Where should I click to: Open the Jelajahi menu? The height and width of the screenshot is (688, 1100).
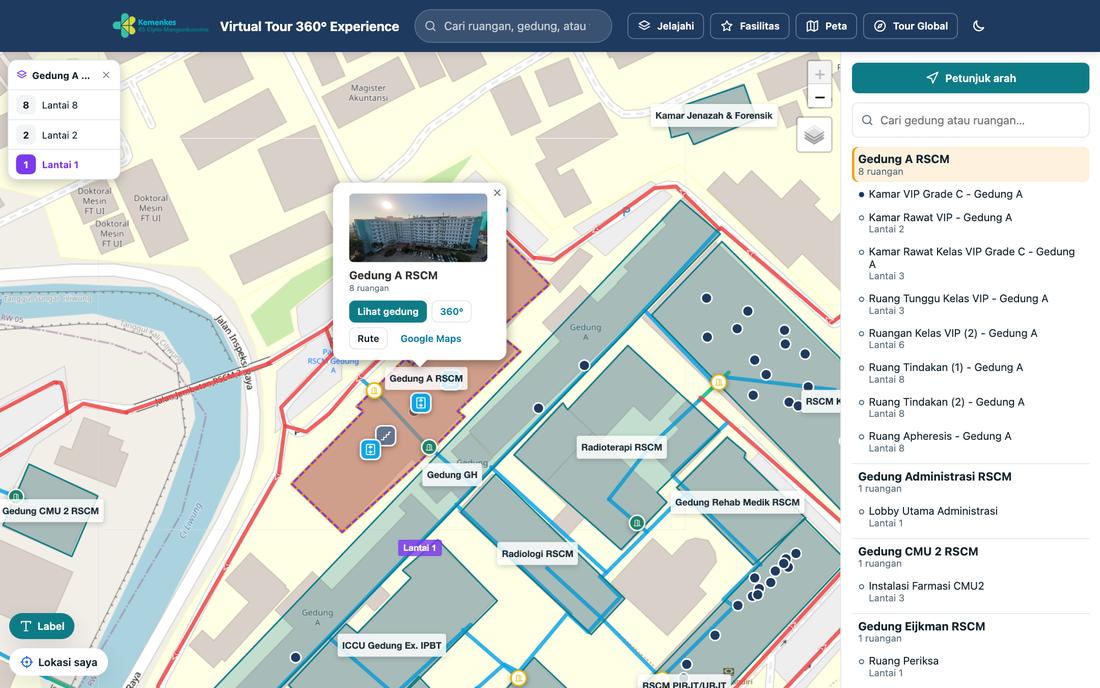click(666, 26)
